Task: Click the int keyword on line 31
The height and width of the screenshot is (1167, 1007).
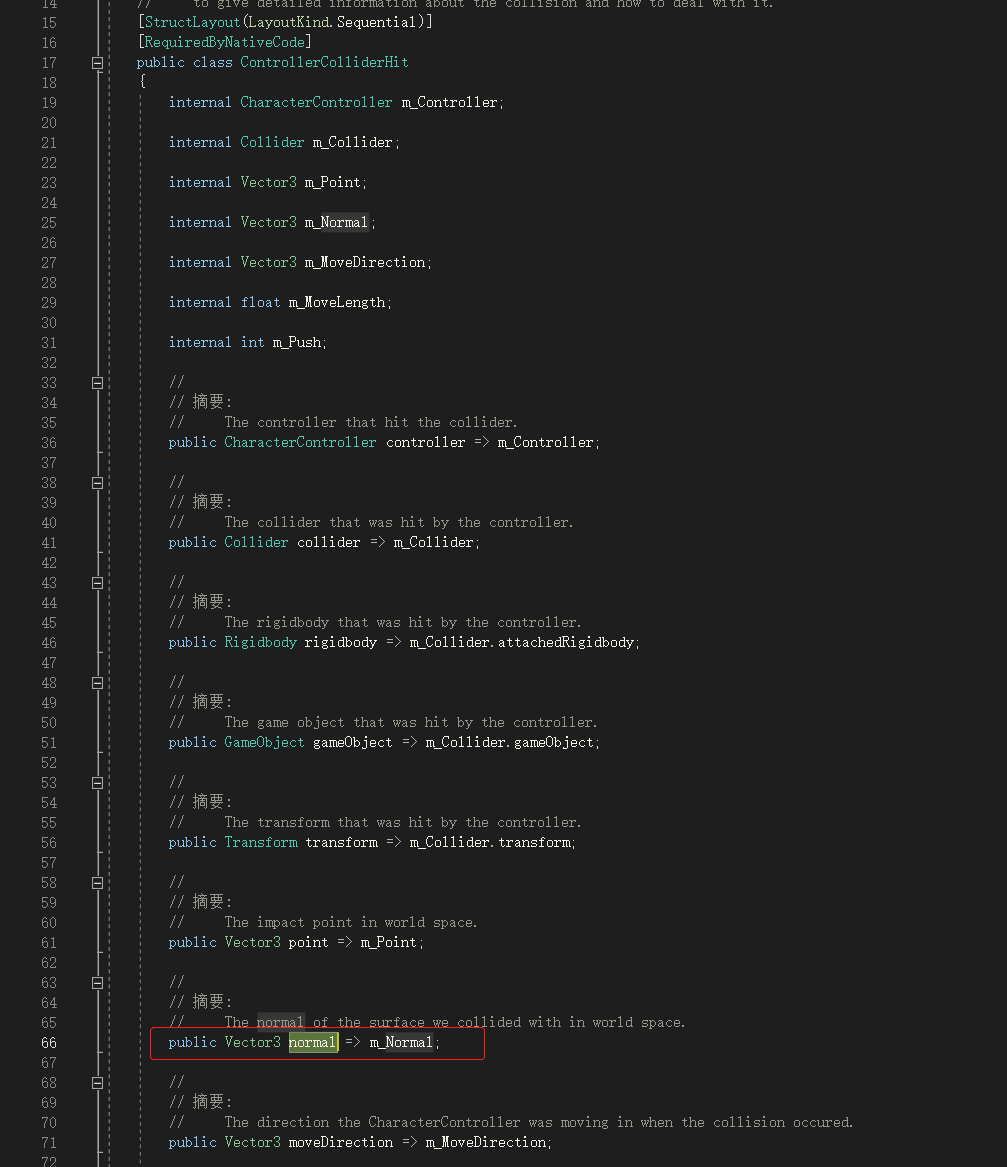Action: click(x=252, y=342)
